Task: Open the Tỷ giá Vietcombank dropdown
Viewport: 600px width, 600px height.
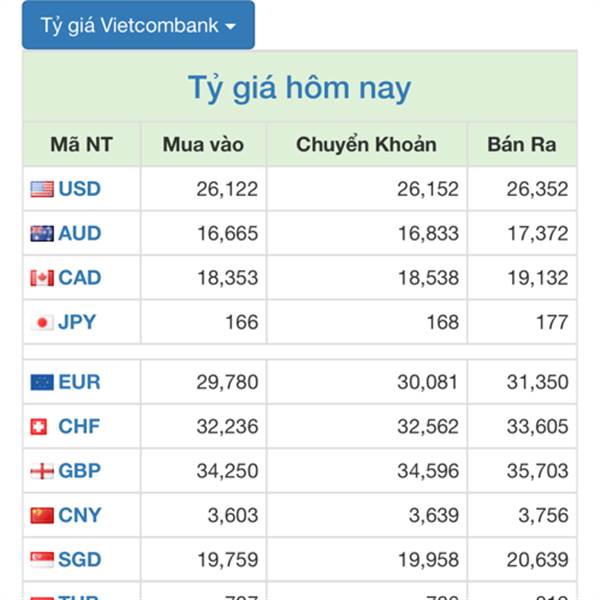Action: pos(138,26)
